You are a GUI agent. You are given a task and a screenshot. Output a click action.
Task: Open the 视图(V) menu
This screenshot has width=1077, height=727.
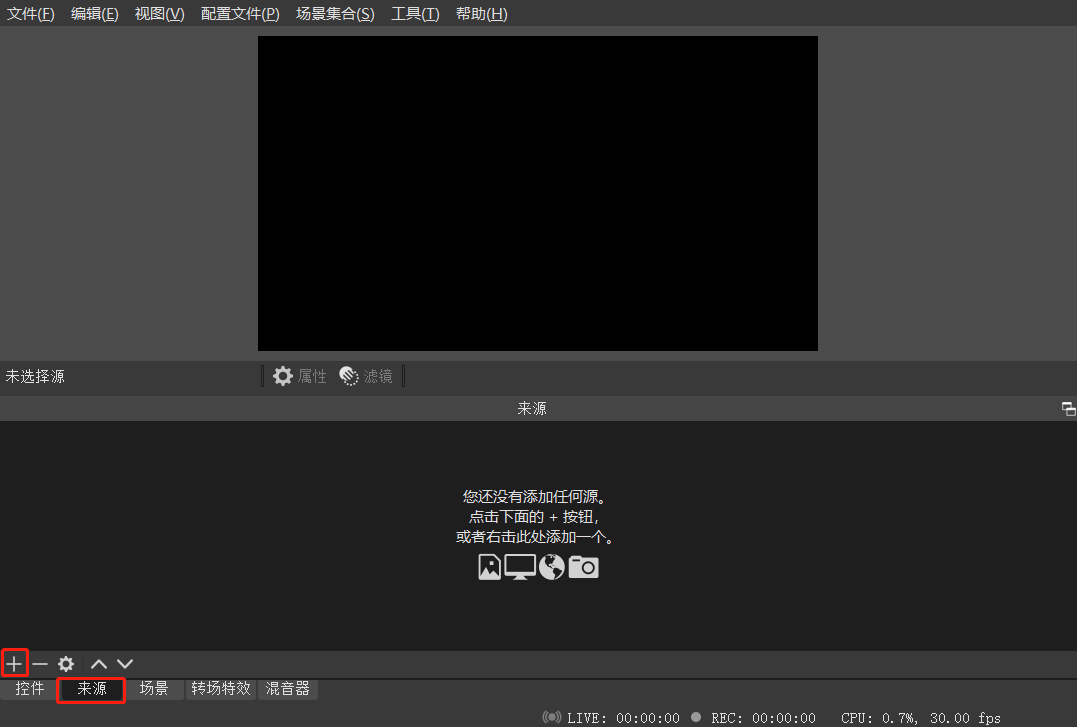coord(159,14)
